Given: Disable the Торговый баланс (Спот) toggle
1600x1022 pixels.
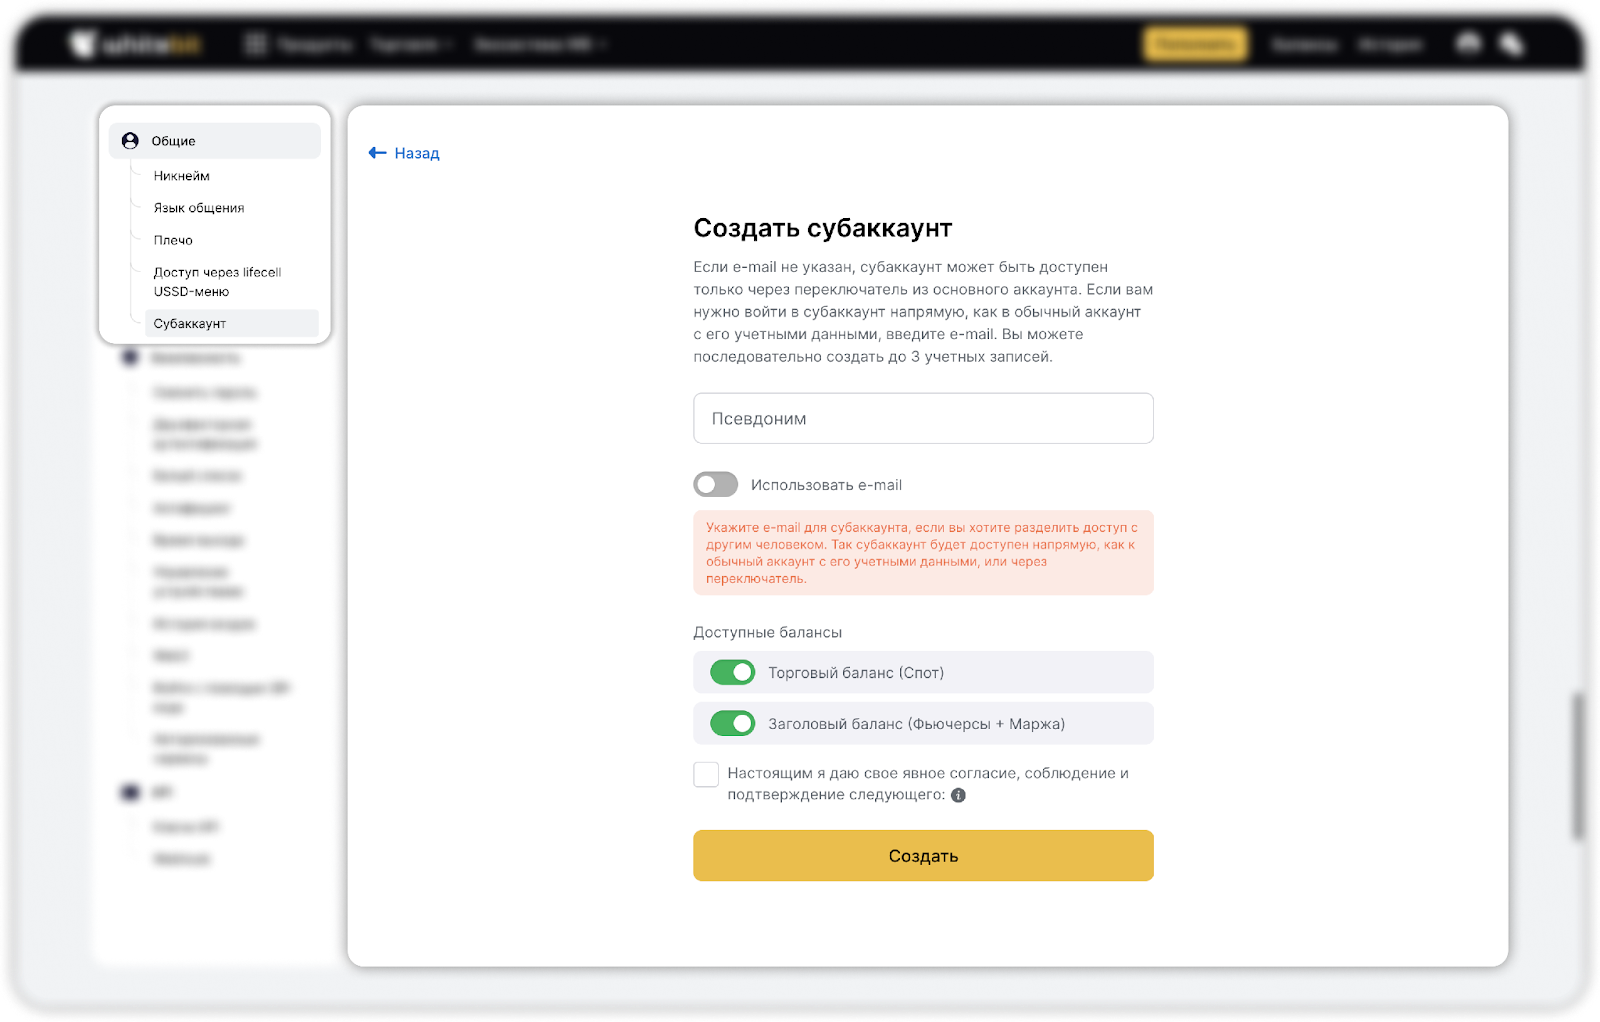Looking at the screenshot, I should [732, 673].
